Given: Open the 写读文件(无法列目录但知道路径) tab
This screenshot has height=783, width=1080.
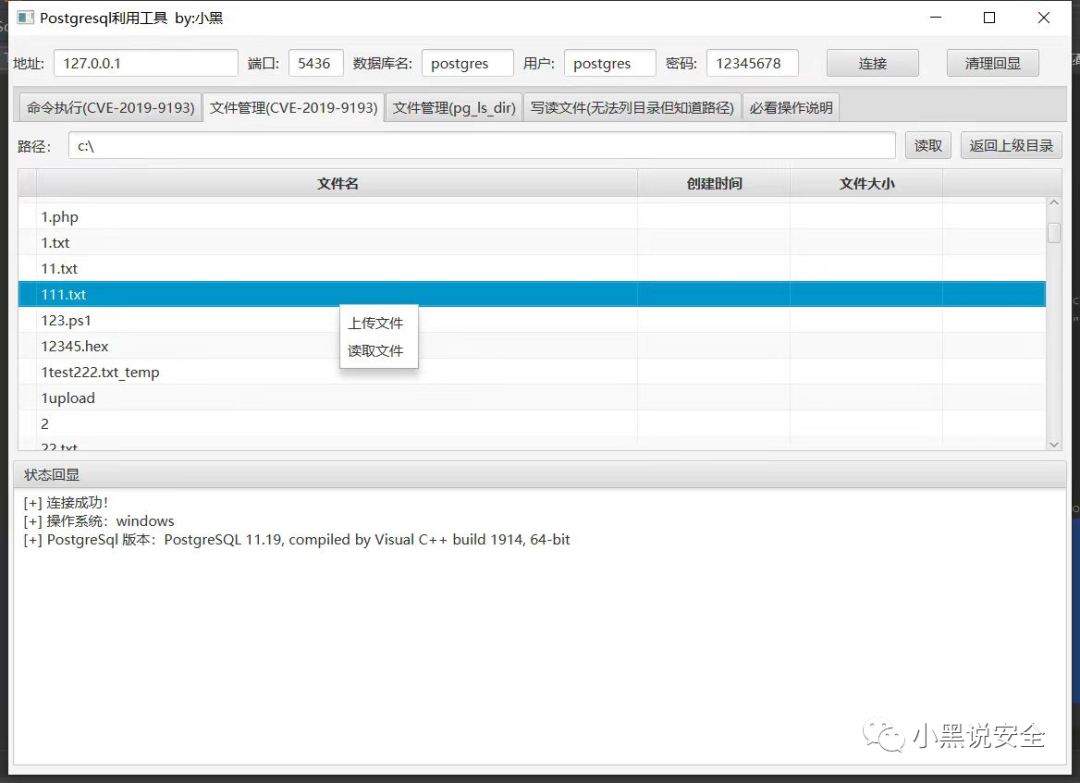Looking at the screenshot, I should (632, 108).
